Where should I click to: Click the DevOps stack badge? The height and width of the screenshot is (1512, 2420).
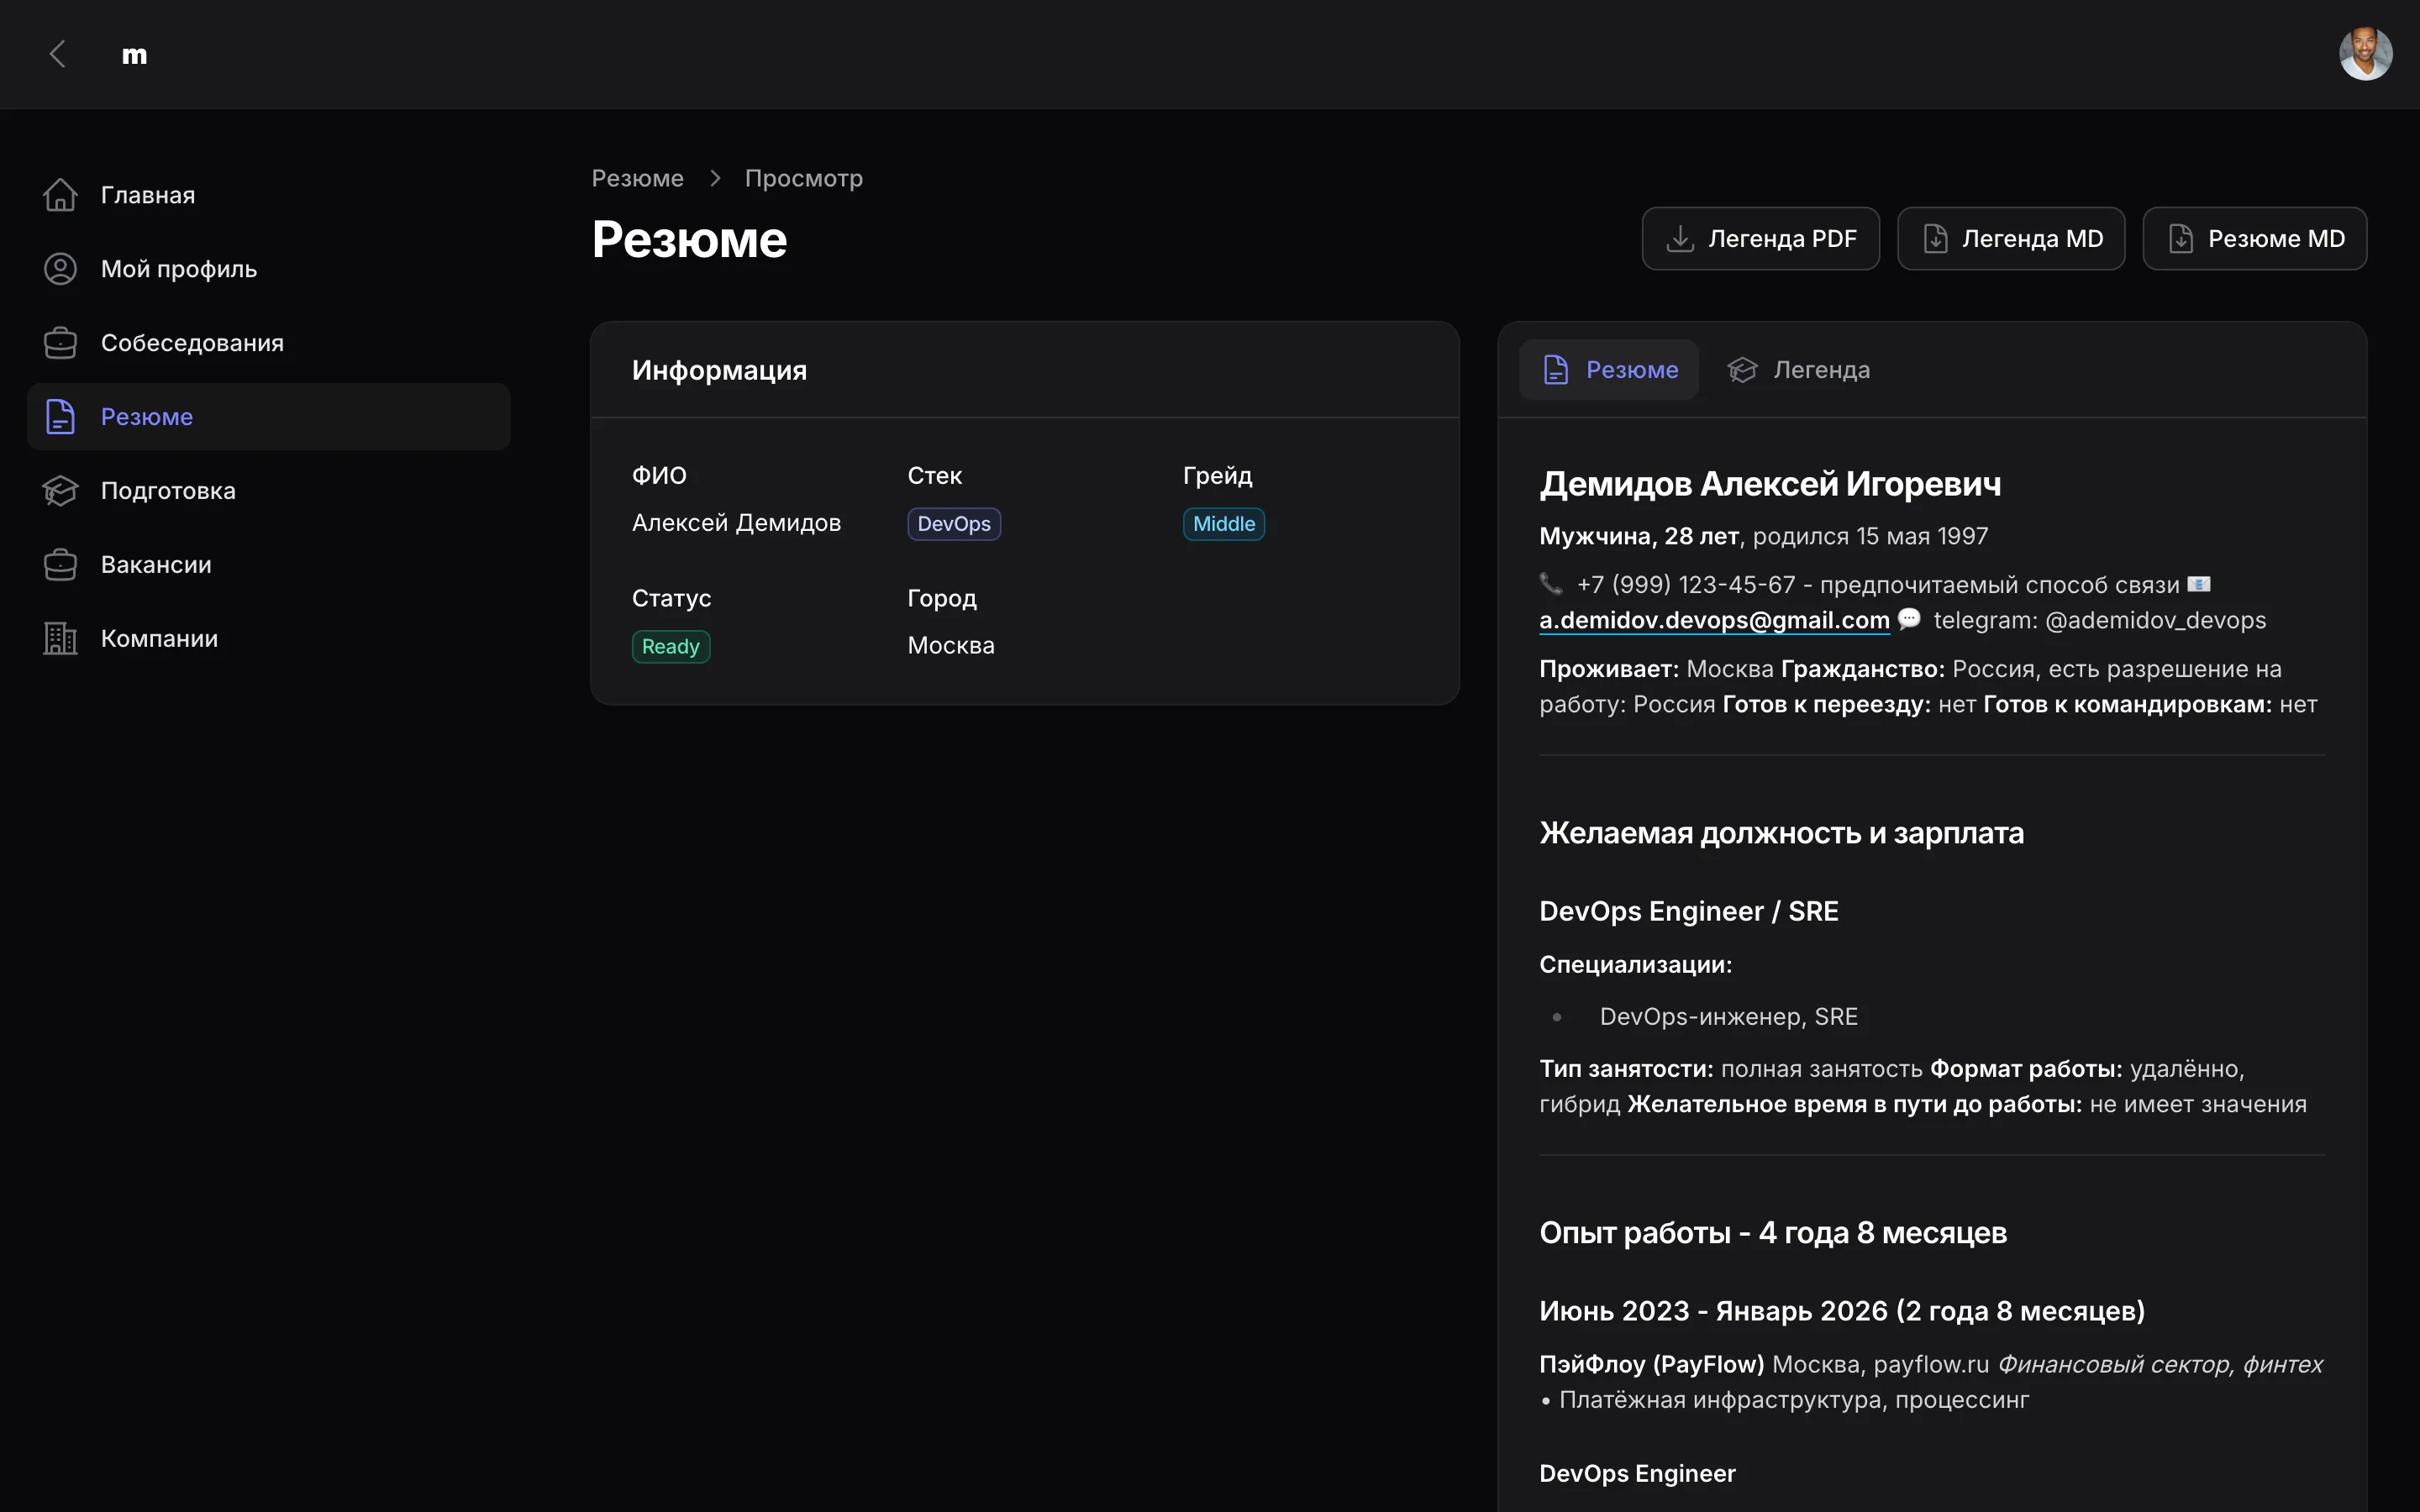tap(953, 524)
